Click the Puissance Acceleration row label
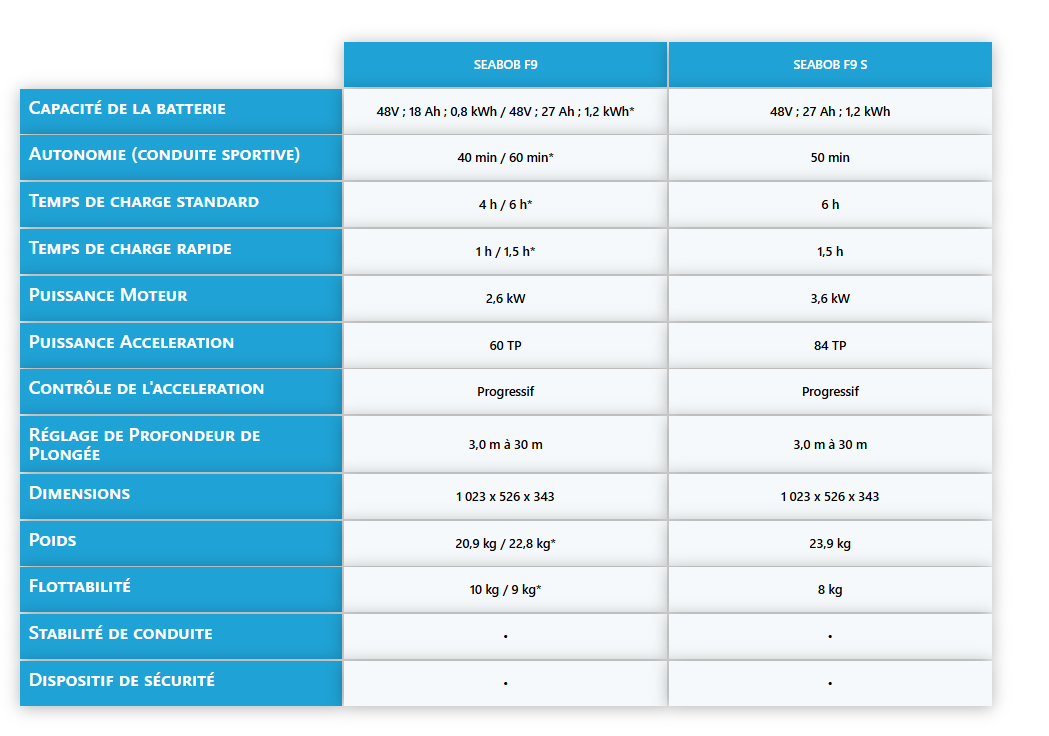Viewport: 1049px width, 736px height. point(131,343)
